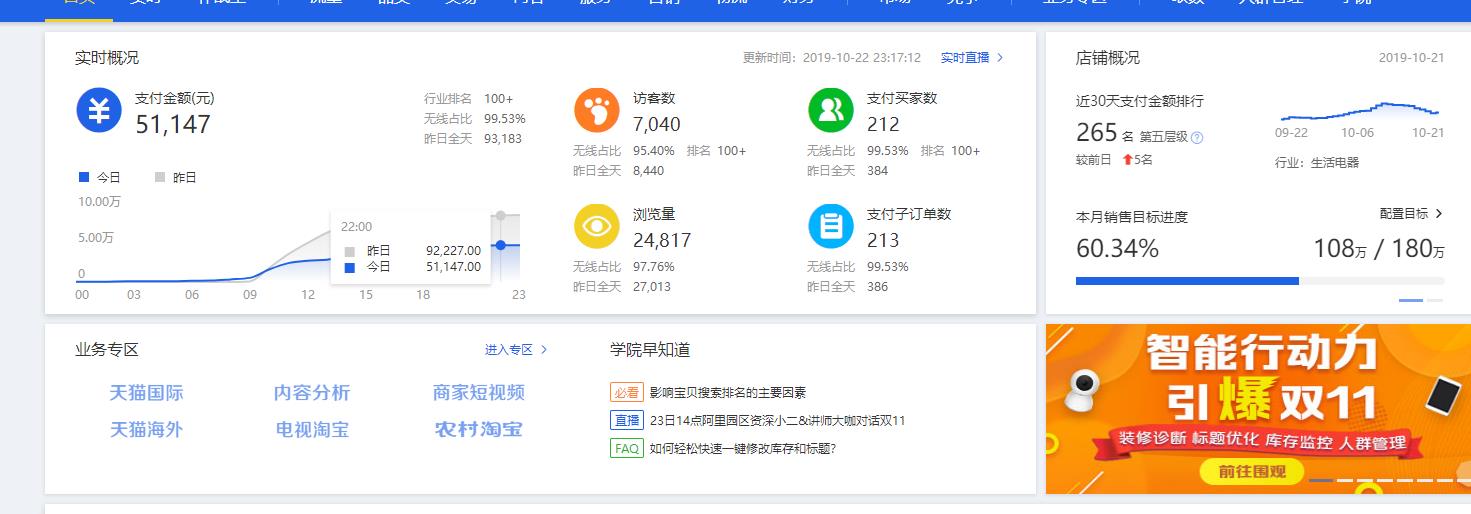
Task: Select the gray second dot in store overview pager
Action: [1435, 300]
